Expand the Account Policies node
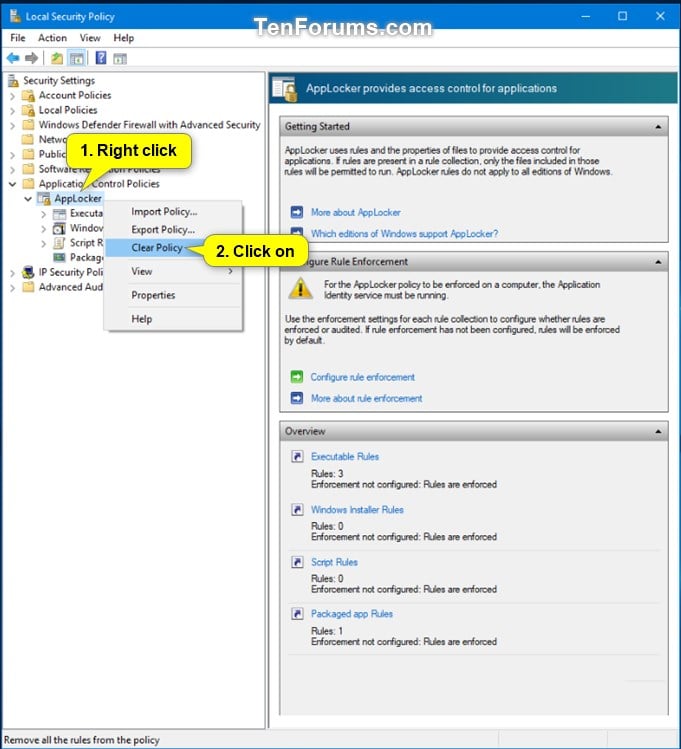The width and height of the screenshot is (681, 749). point(12,96)
